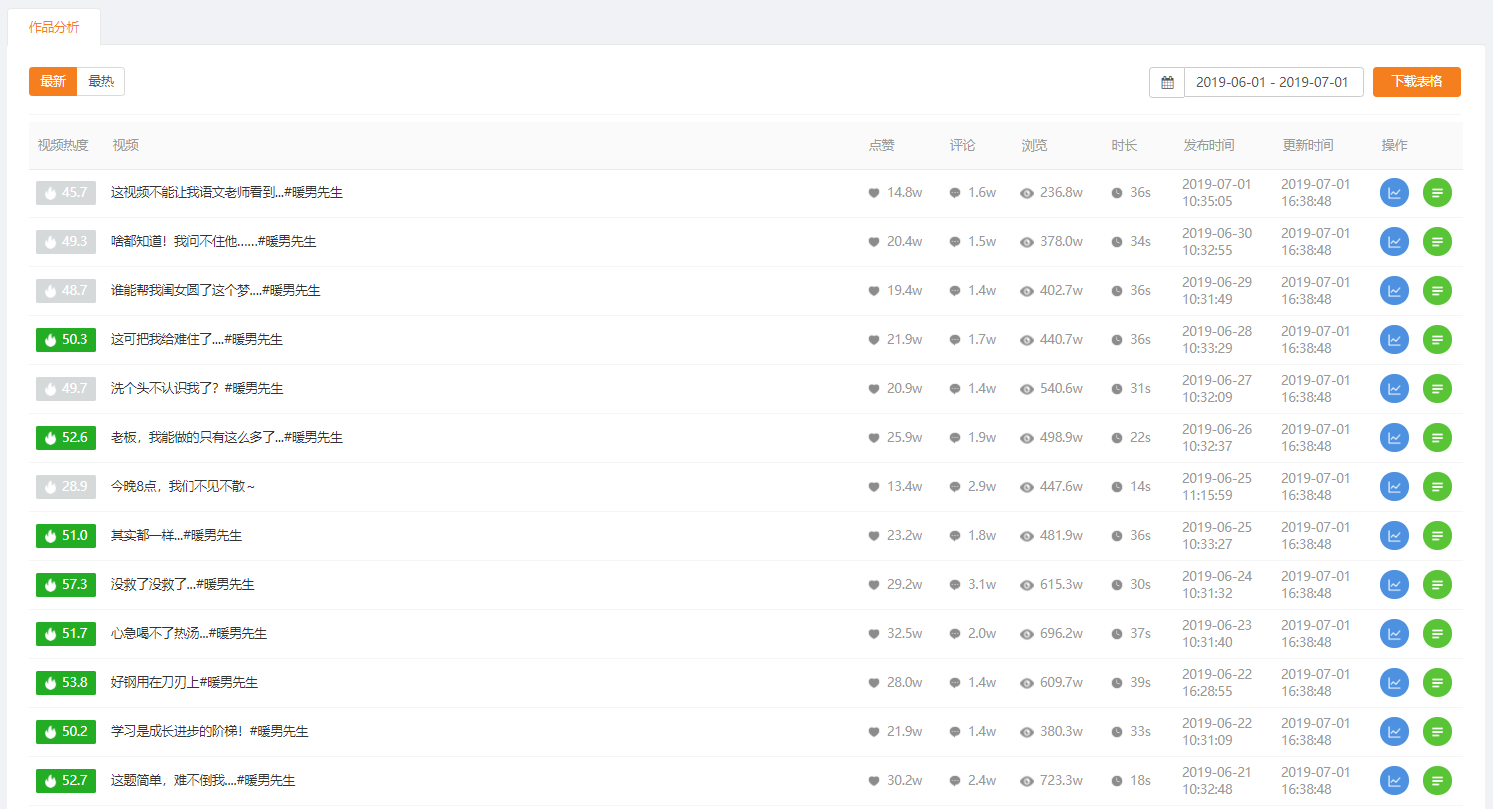Viewport: 1493px width, 809px height.
Task: Open video titled 这视频不能让我语文老师看到
Action: pos(227,193)
